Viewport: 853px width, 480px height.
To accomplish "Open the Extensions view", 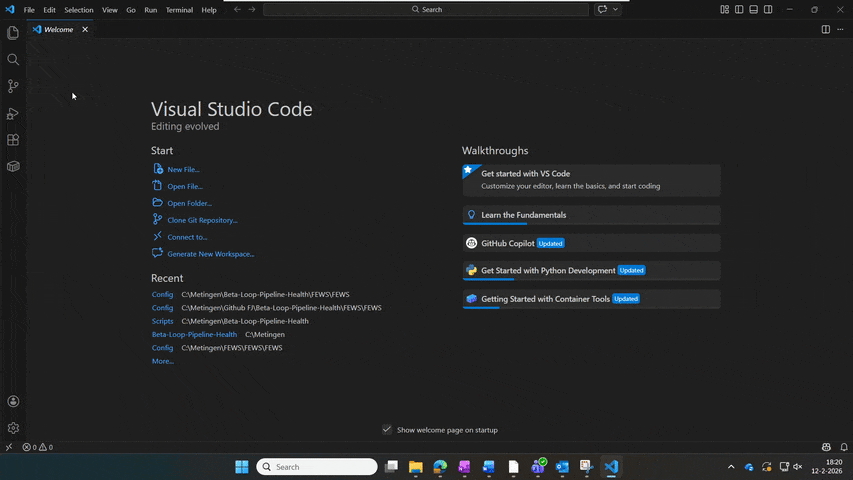I will 13,140.
